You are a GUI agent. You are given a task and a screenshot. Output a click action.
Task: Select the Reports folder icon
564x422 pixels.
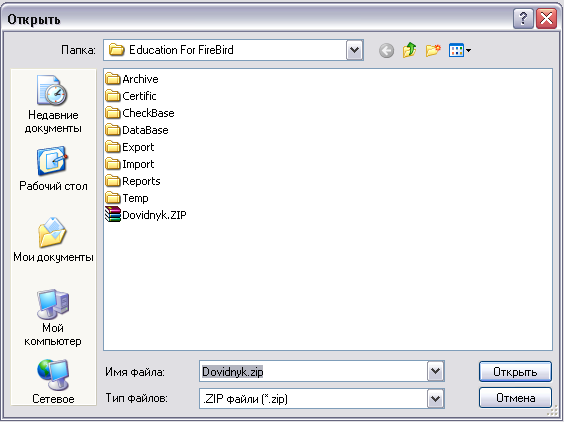pyautogui.click(x=113, y=181)
